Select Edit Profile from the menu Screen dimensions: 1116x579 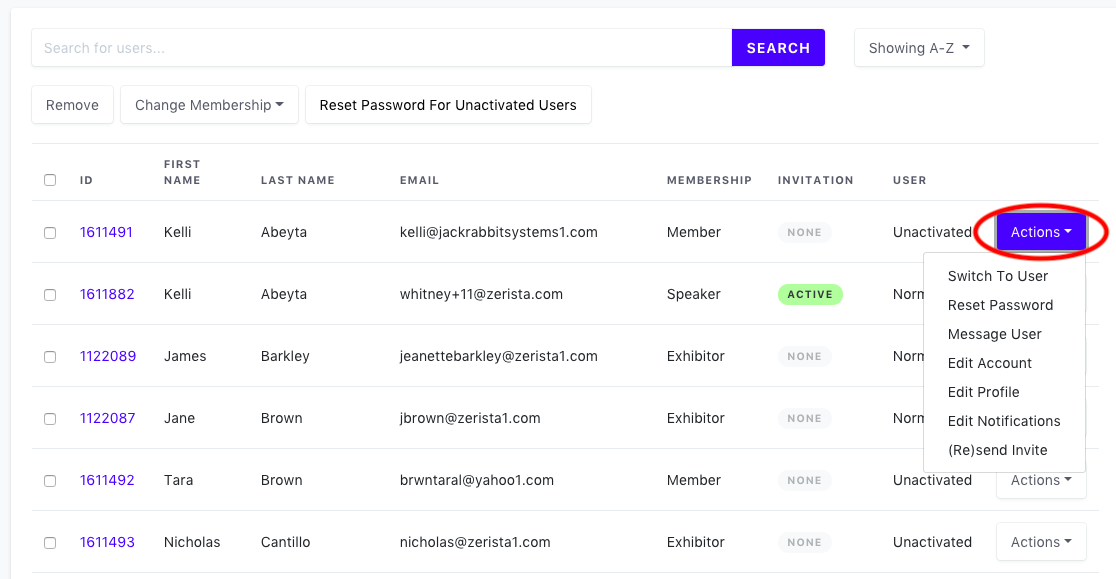pyautogui.click(x=983, y=392)
